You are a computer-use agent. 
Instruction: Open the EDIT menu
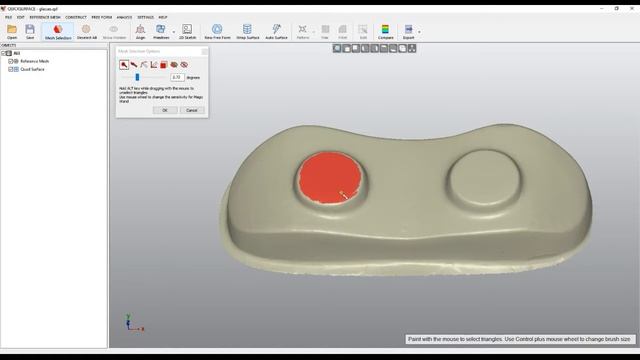(x=21, y=17)
